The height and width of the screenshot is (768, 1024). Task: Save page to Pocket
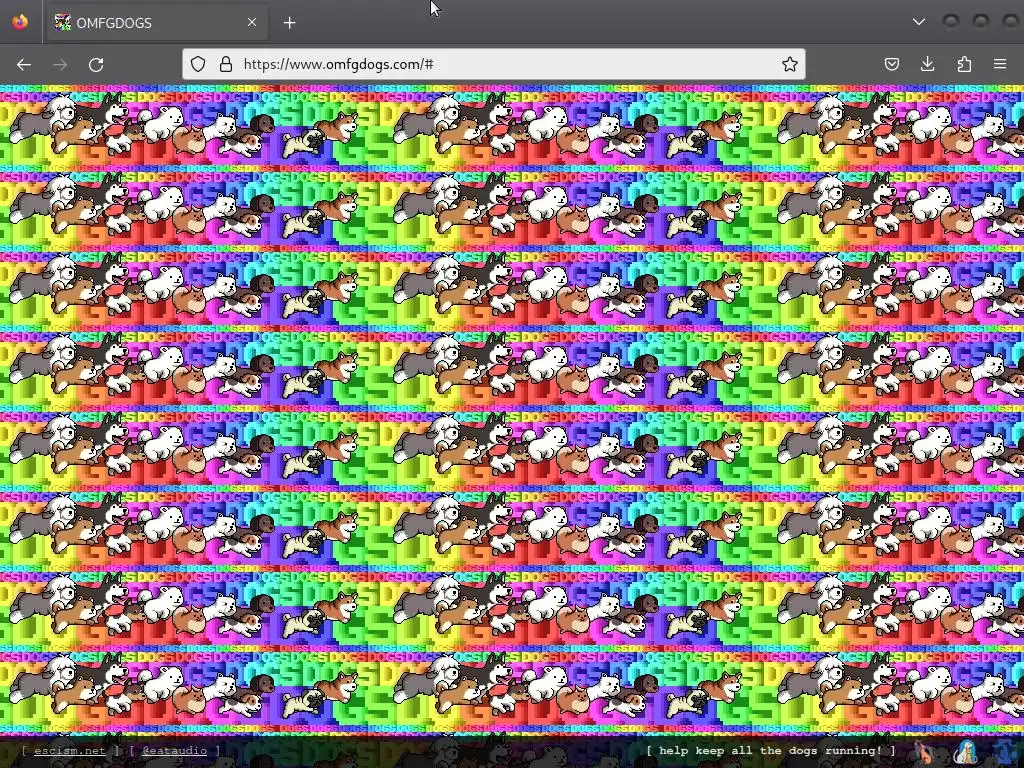point(891,64)
